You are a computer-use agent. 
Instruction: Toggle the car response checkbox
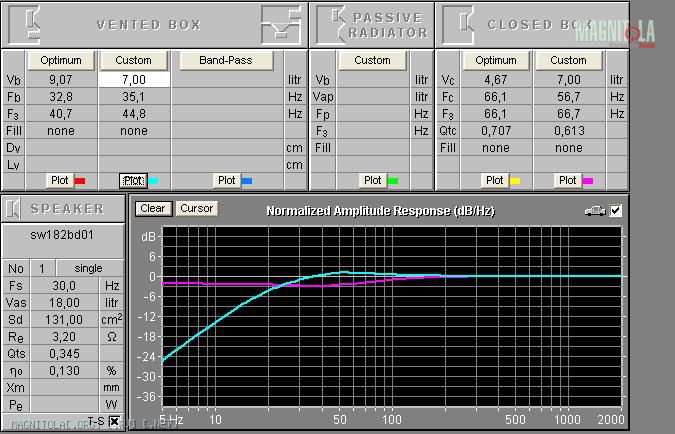tap(616, 211)
